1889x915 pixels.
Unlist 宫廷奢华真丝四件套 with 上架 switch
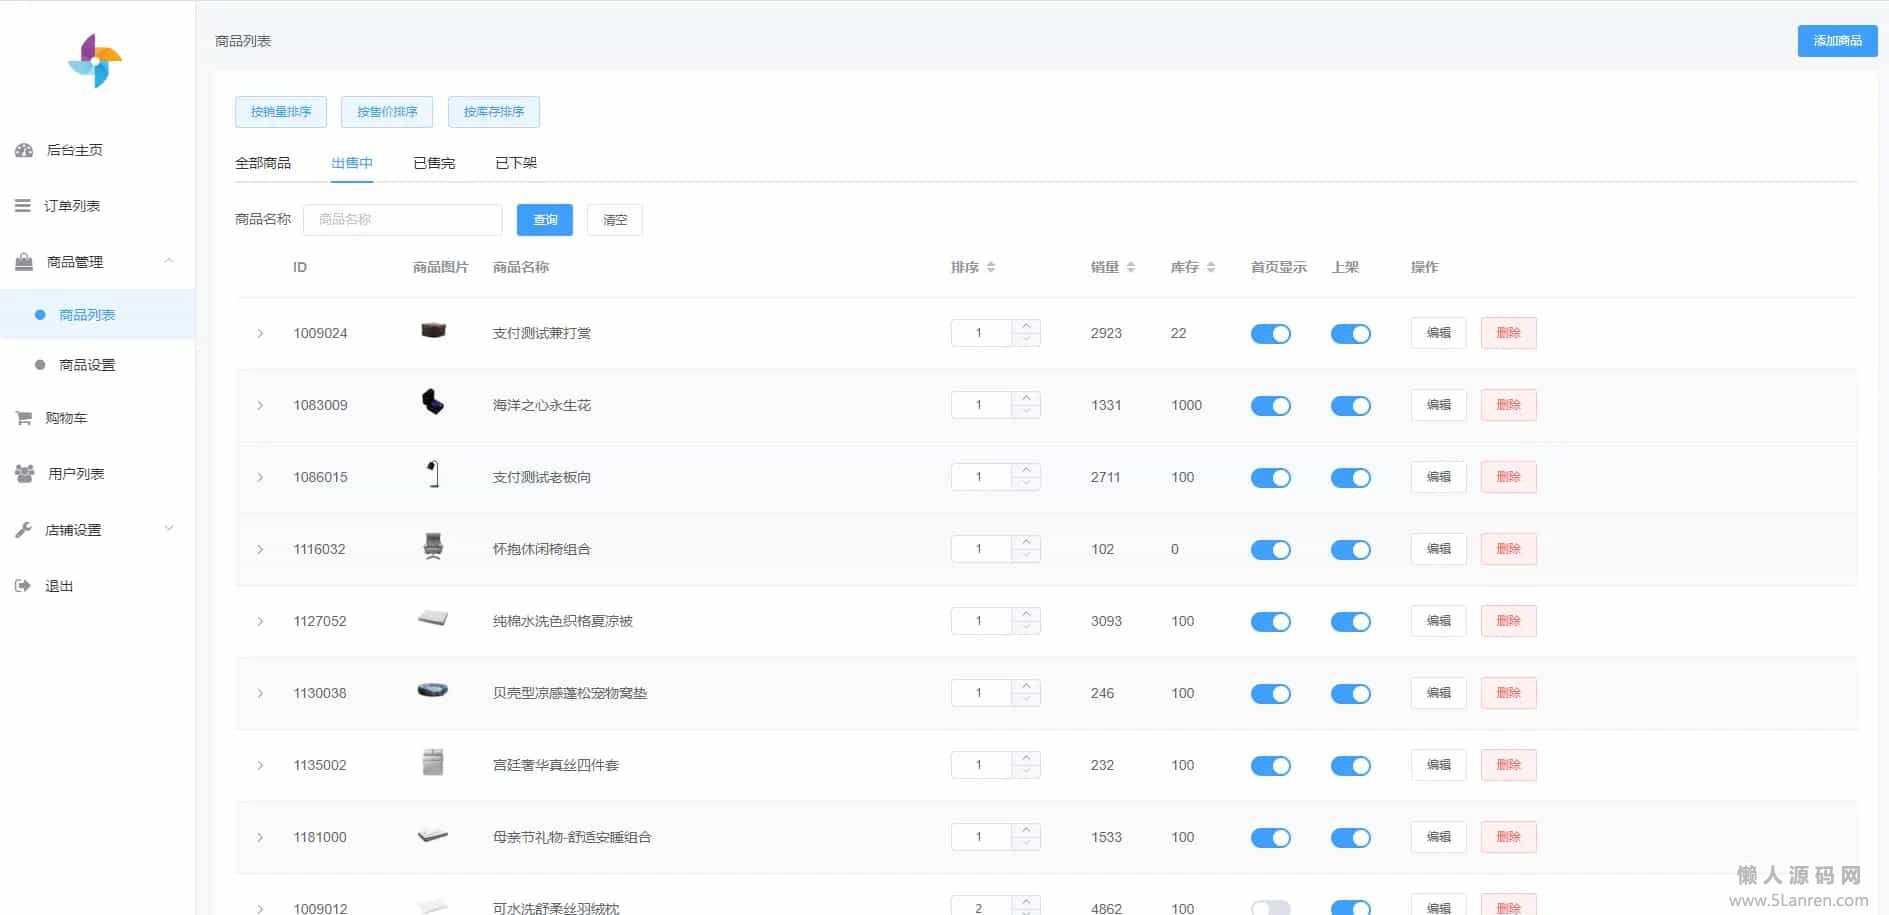point(1350,766)
